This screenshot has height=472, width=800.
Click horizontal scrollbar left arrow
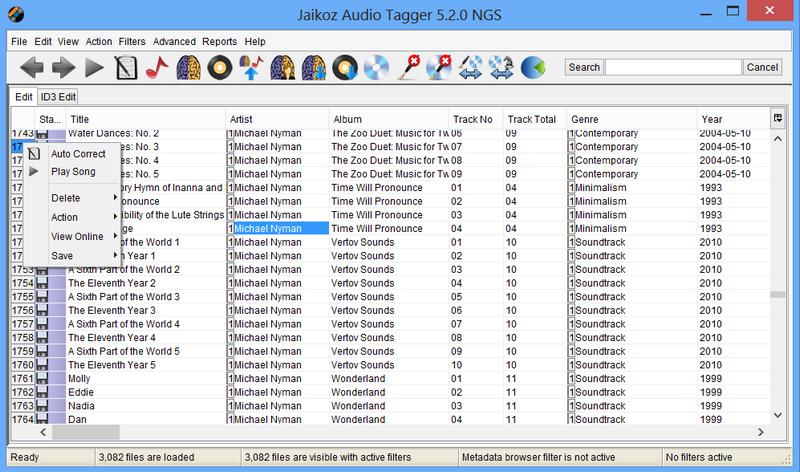43,432
